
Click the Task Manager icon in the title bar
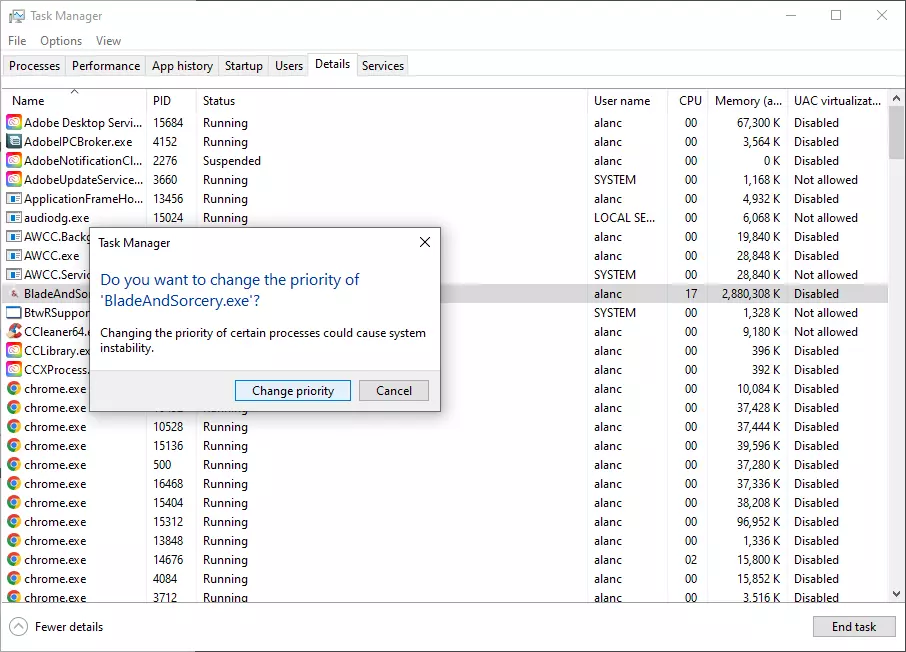pyautogui.click(x=17, y=16)
